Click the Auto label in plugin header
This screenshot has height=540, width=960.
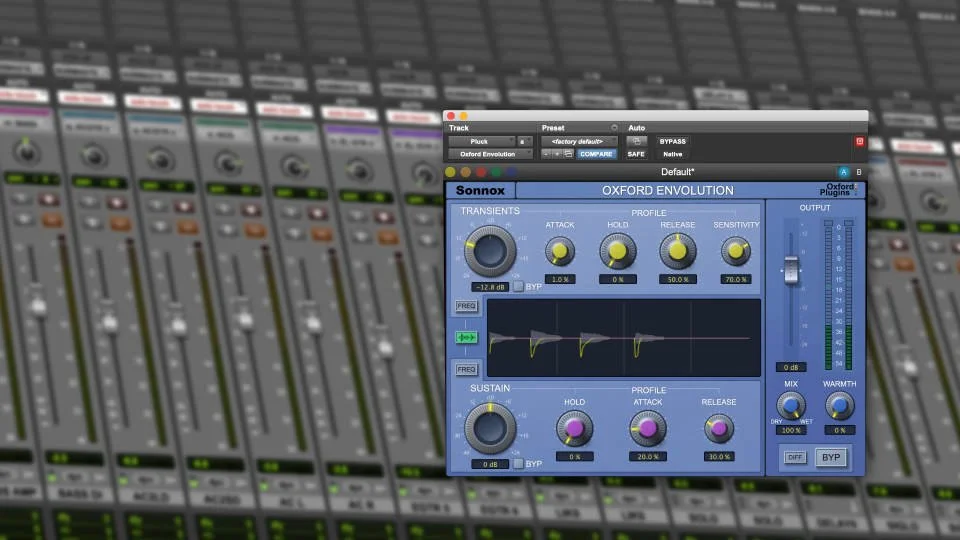click(x=636, y=128)
